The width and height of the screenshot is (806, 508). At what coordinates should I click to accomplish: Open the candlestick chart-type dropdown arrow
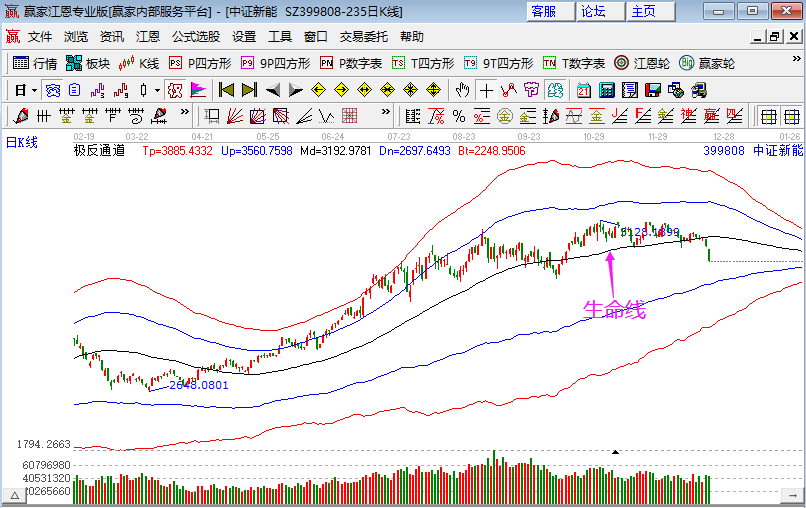coord(157,90)
